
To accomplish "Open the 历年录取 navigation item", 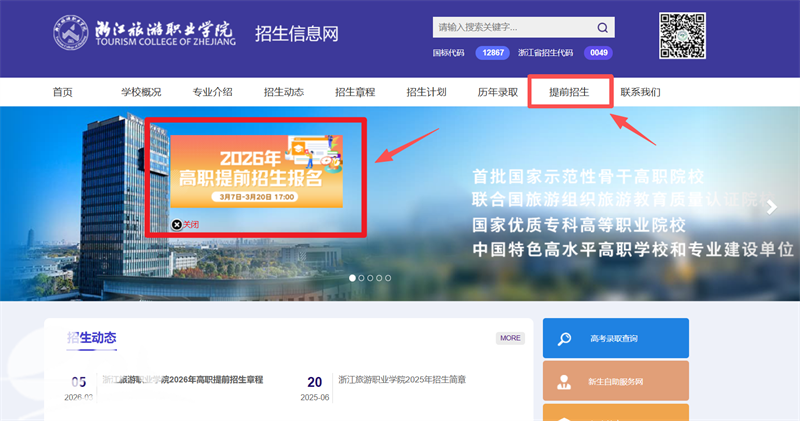I will click(x=497, y=92).
